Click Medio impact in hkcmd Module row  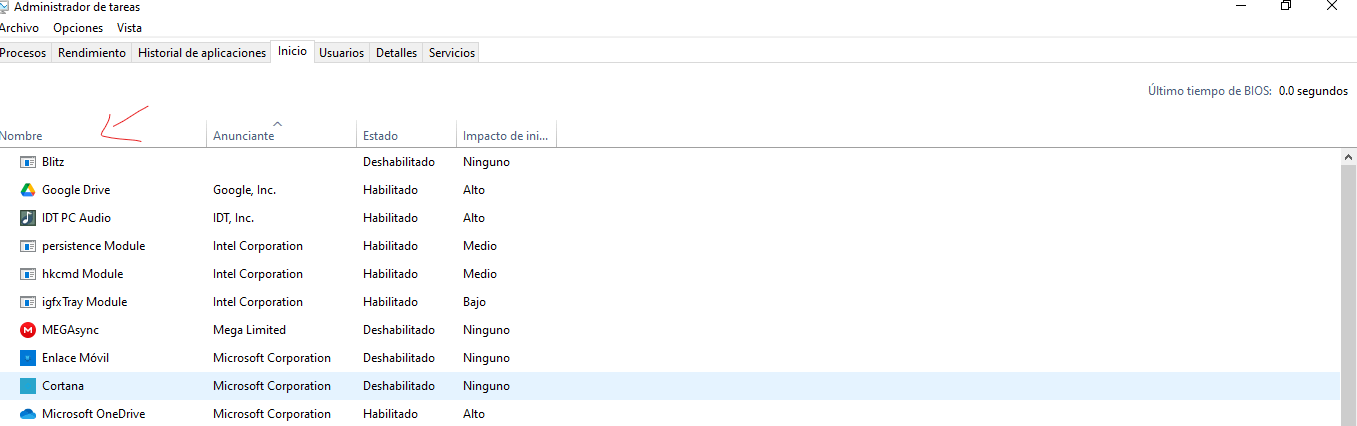[x=480, y=274]
